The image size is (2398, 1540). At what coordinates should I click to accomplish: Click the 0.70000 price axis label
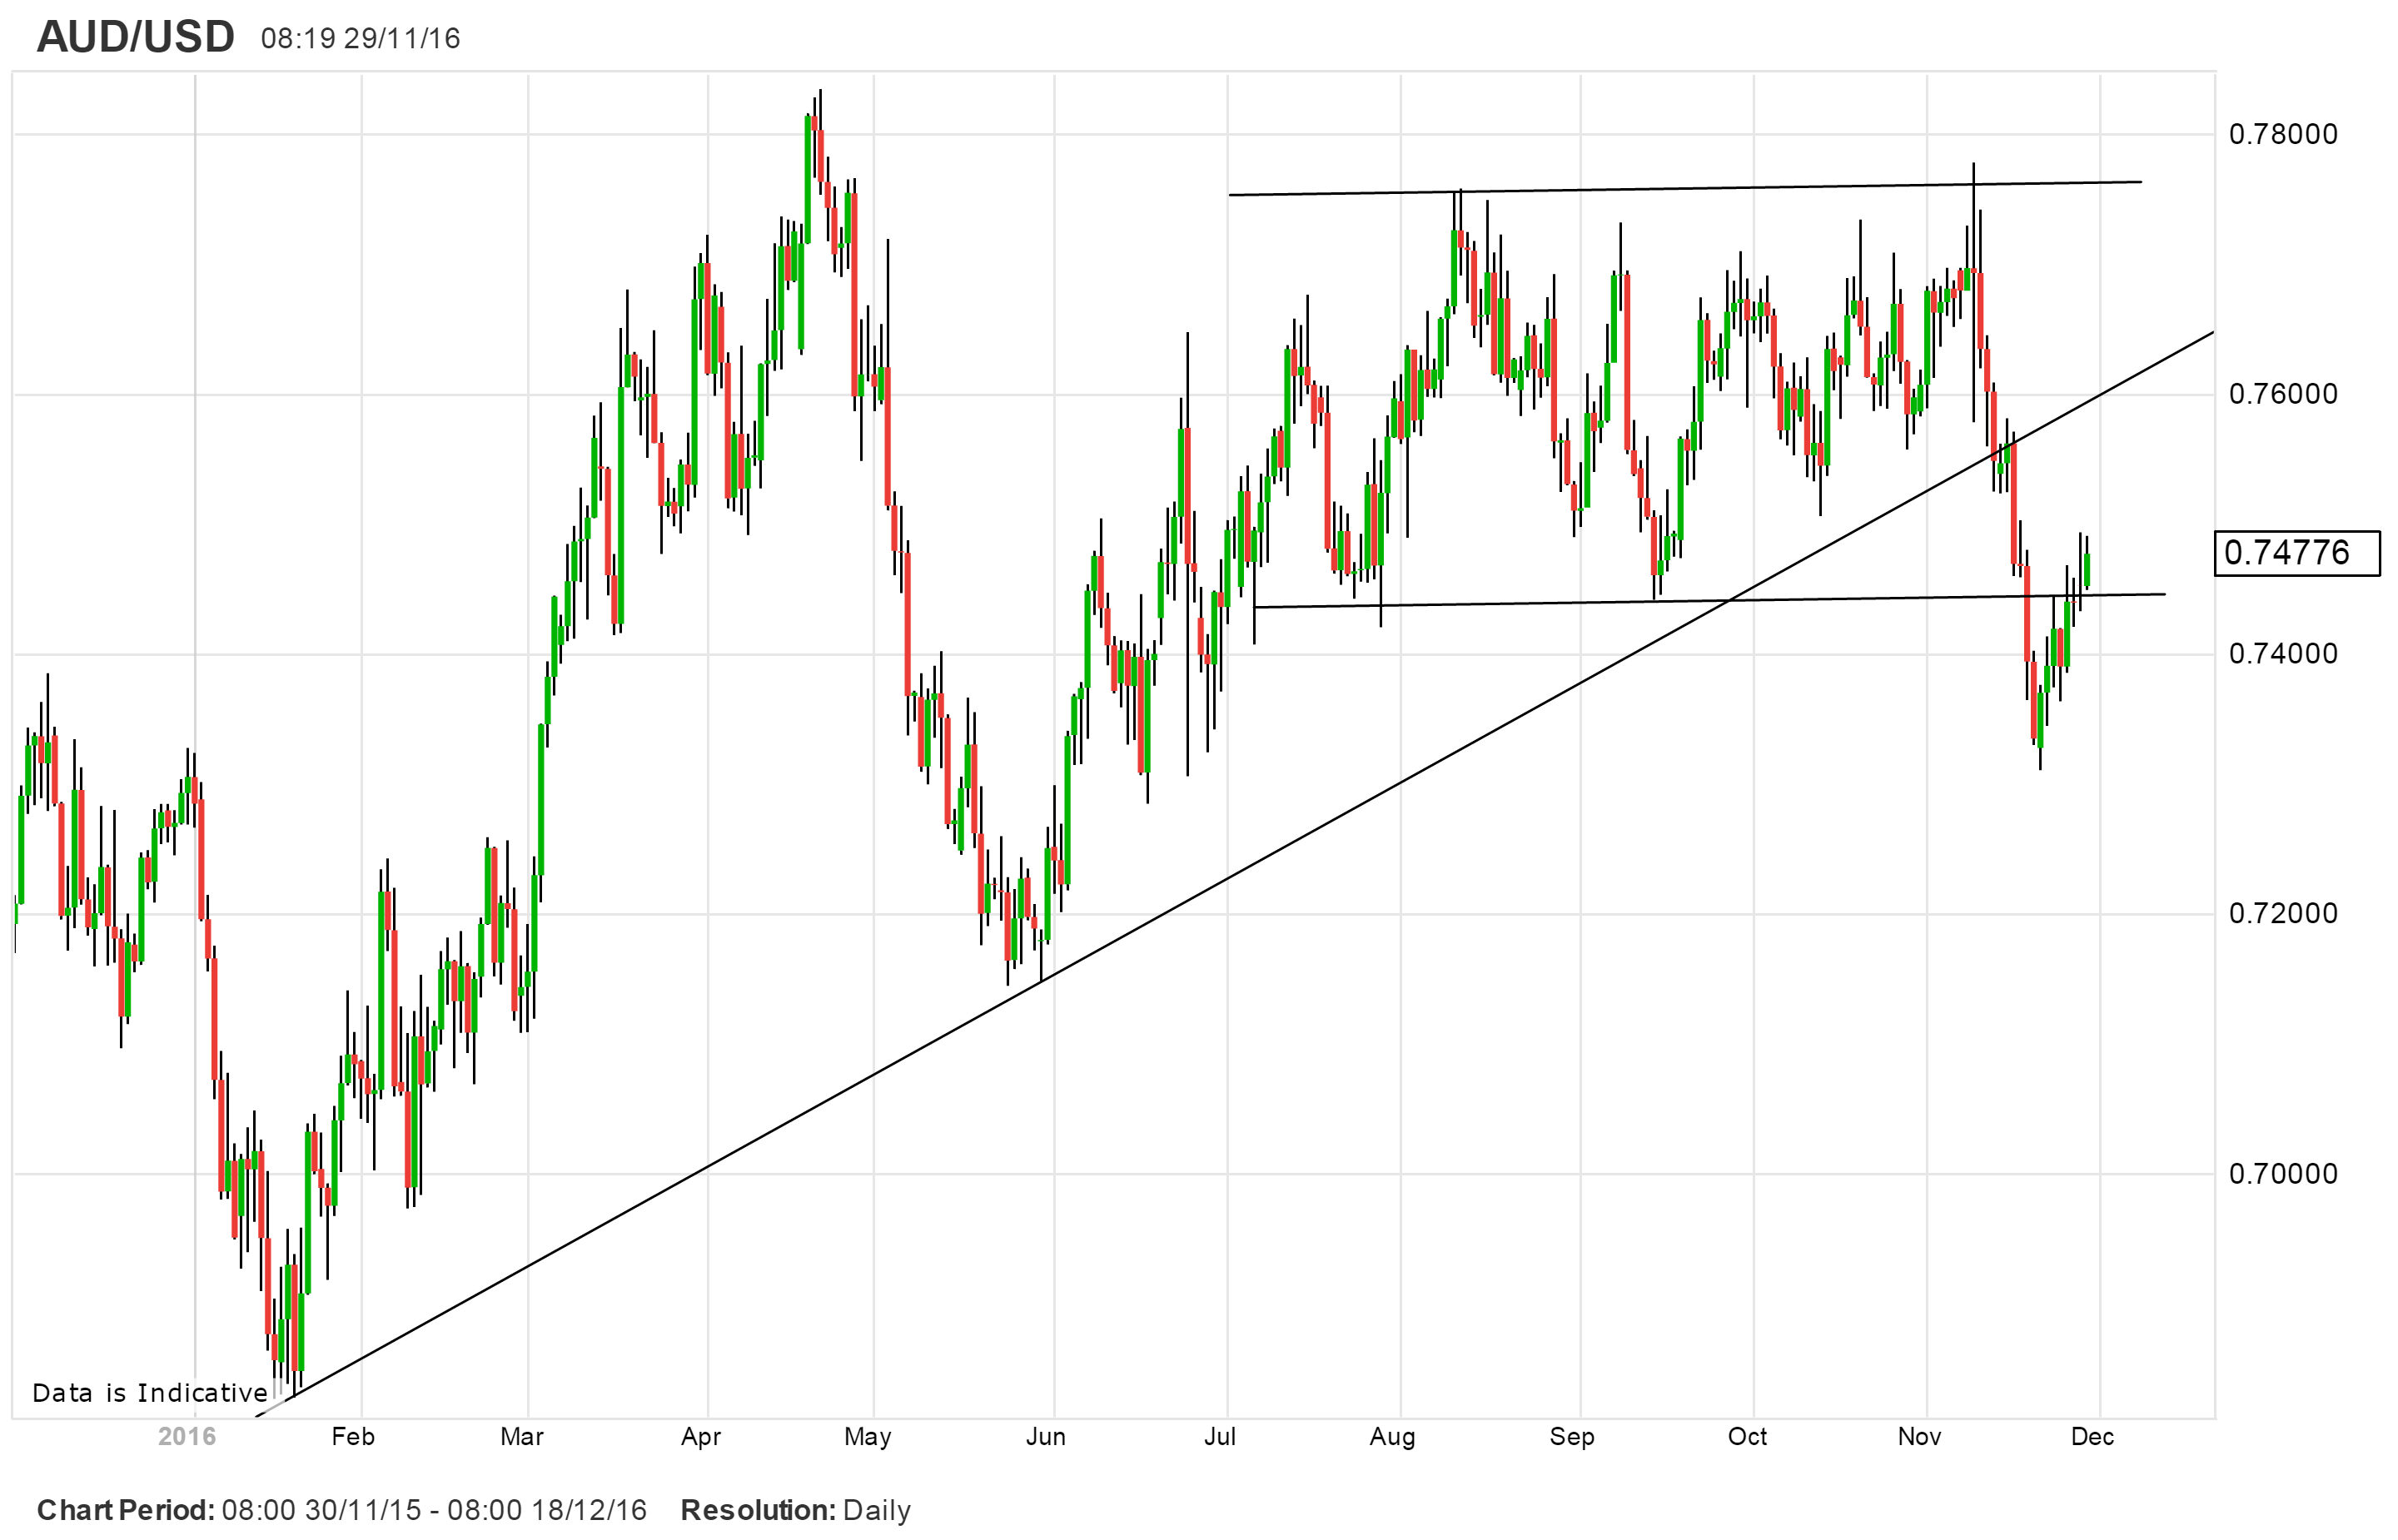(x=2283, y=1173)
